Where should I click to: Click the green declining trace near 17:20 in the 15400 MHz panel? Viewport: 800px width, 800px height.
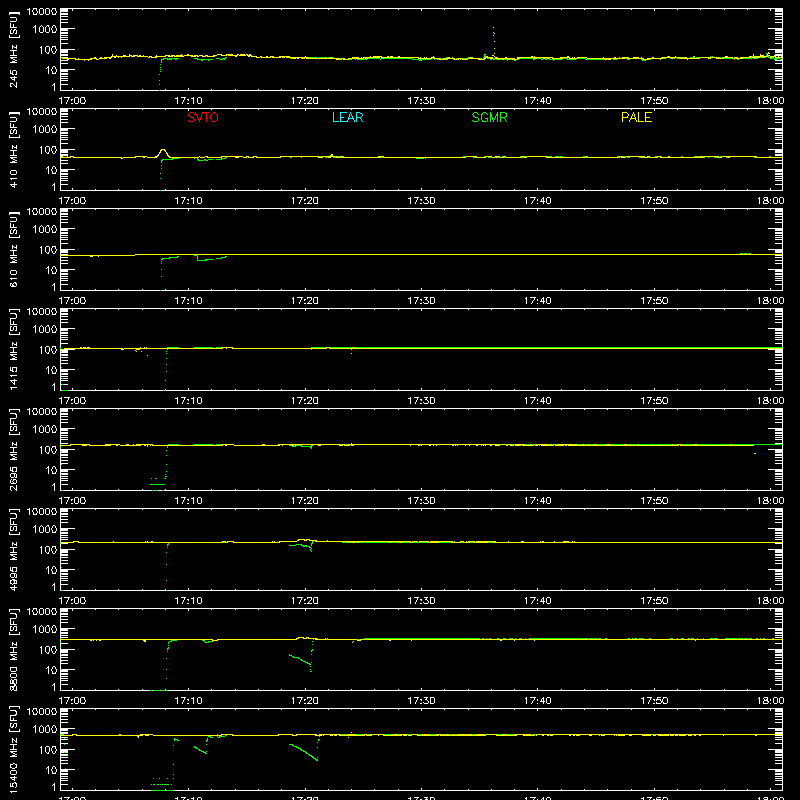click(304, 752)
